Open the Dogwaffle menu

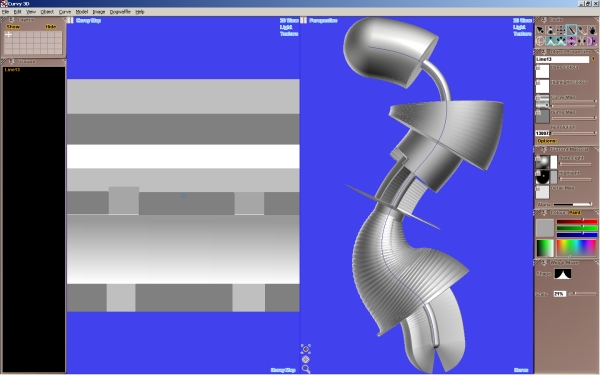tap(120, 12)
